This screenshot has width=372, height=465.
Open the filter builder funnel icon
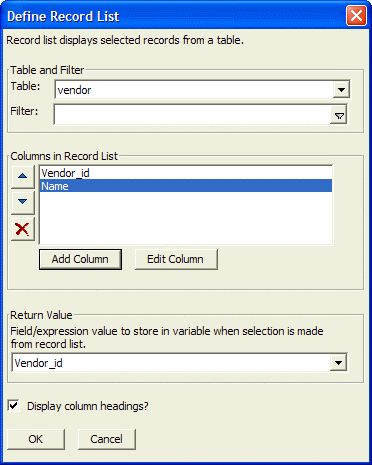(339, 116)
